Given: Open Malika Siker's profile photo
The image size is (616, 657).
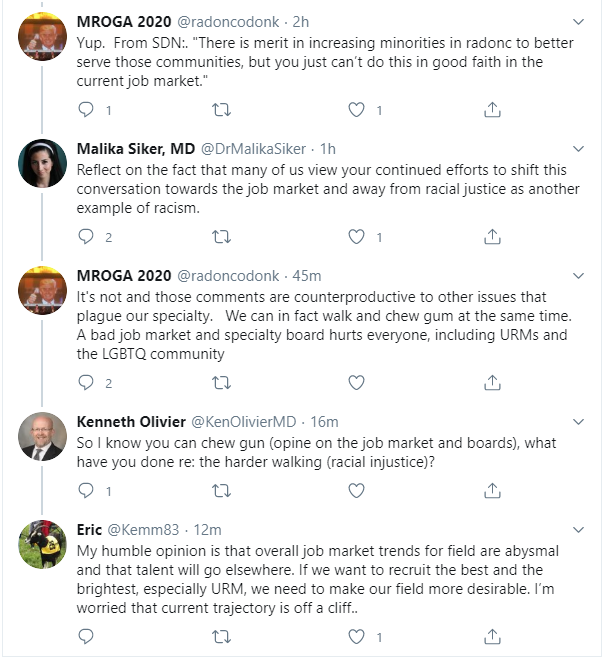Looking at the screenshot, I should pyautogui.click(x=43, y=164).
